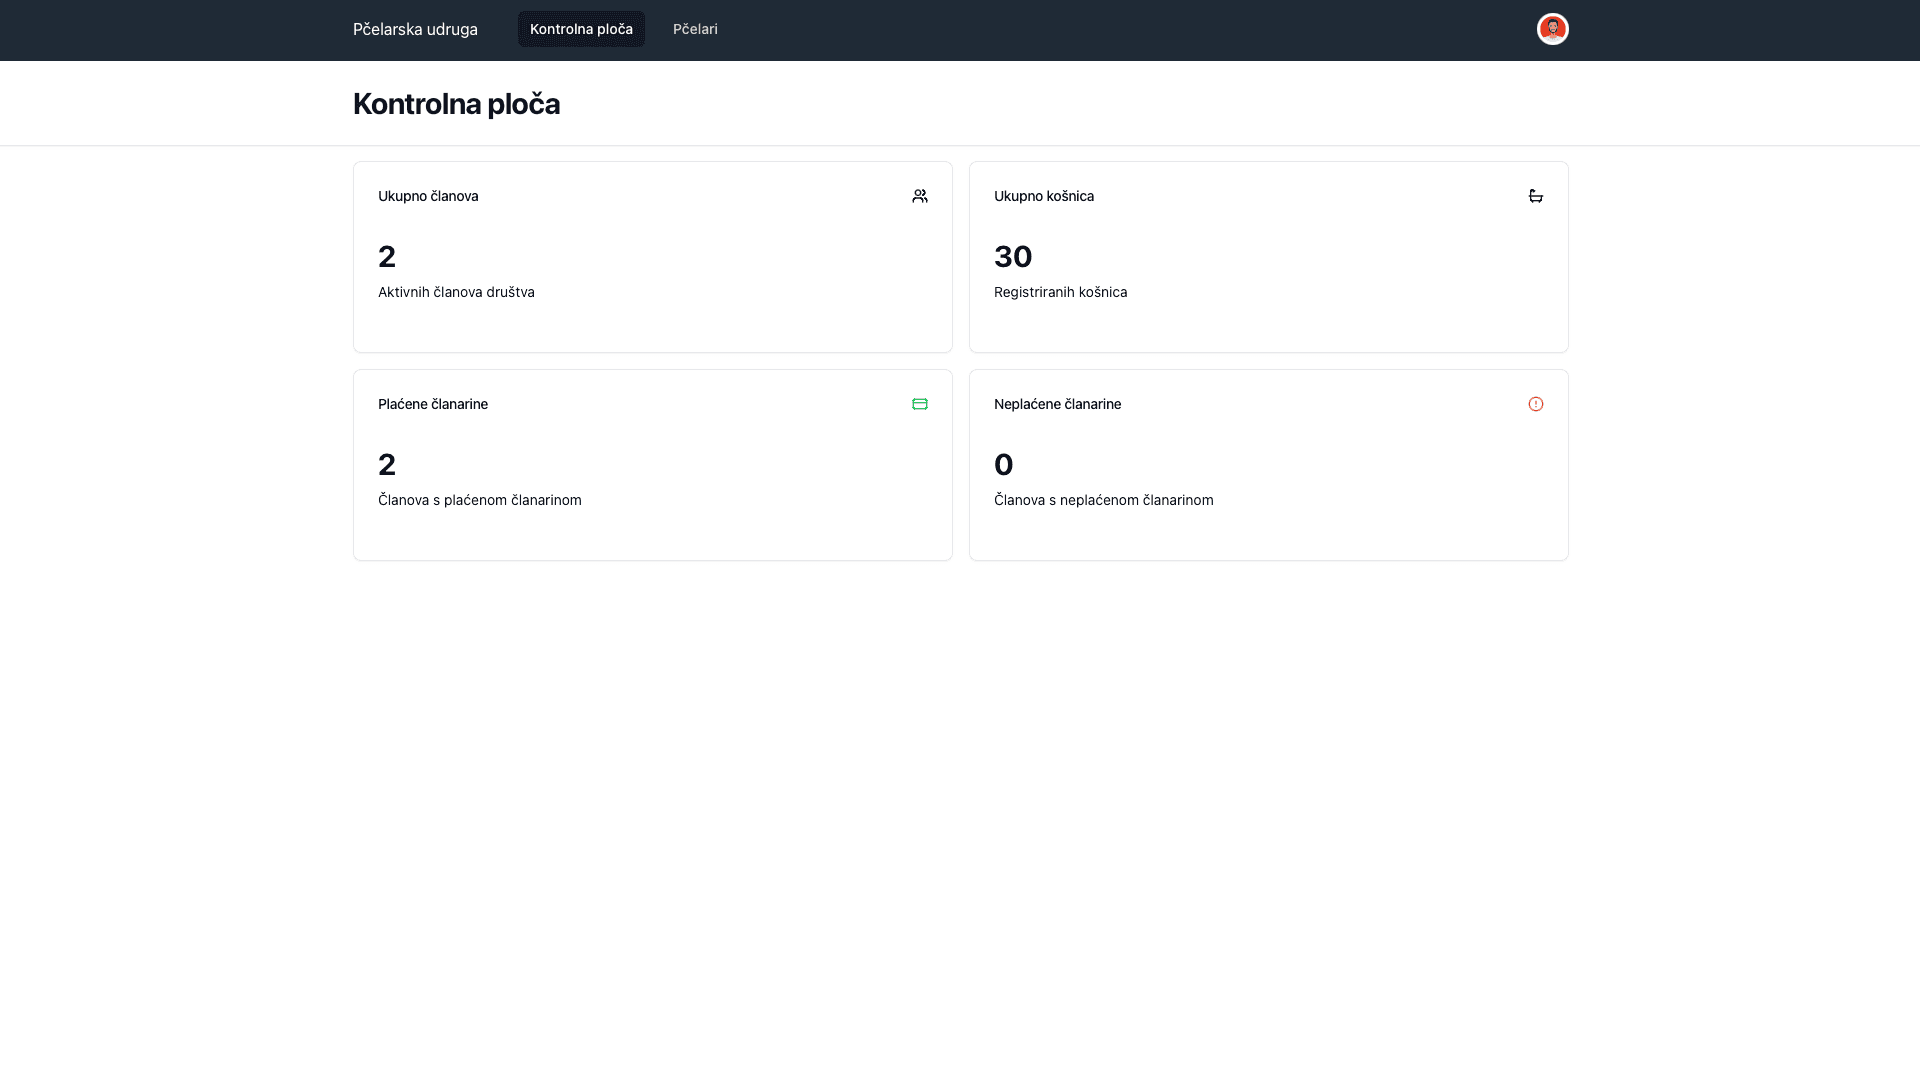Click the number 2 under Ukupno članova
The height and width of the screenshot is (1080, 1920).
pos(387,257)
